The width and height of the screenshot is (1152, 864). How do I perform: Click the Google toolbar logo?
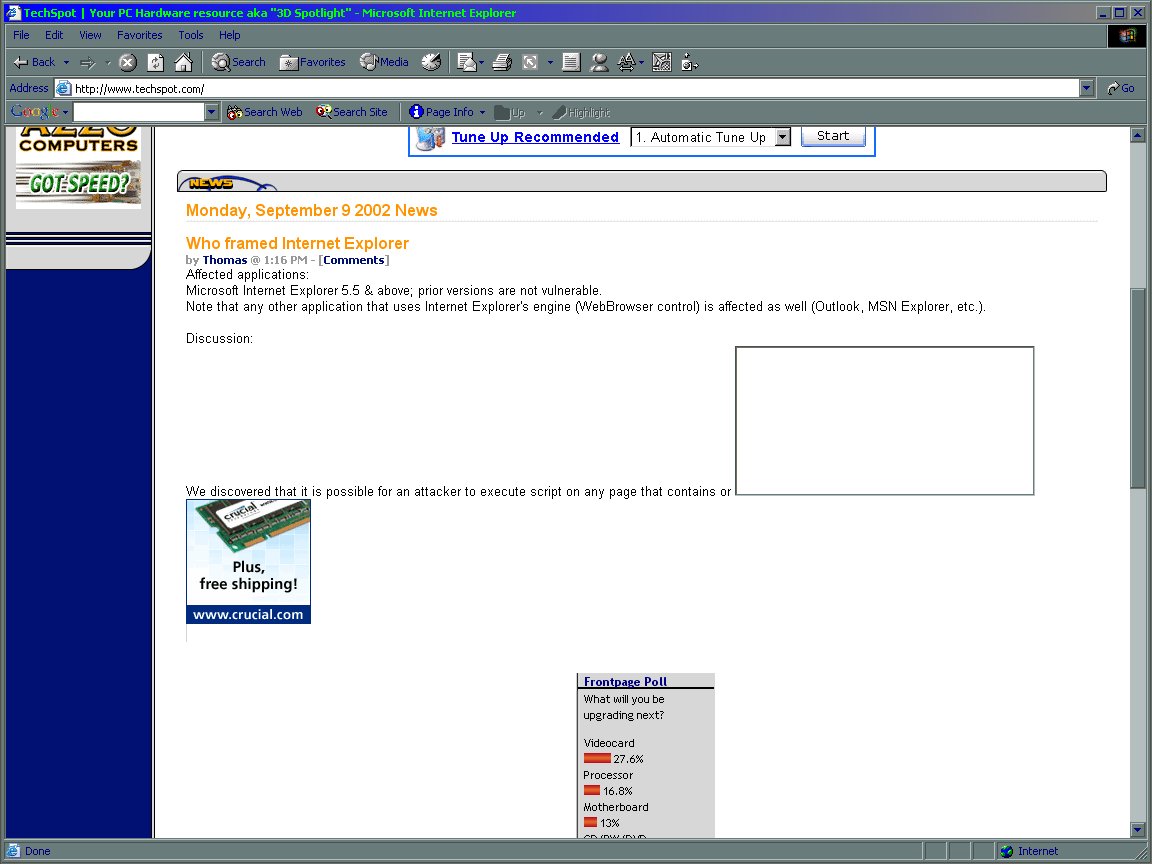(35, 112)
